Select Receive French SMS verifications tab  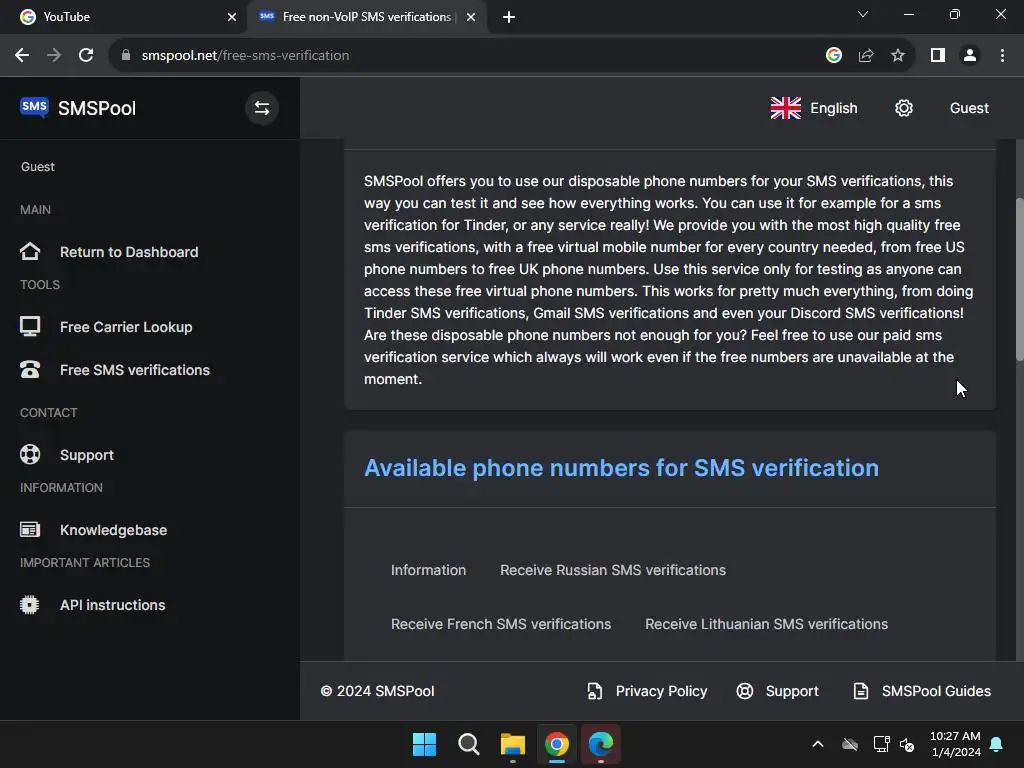point(501,624)
